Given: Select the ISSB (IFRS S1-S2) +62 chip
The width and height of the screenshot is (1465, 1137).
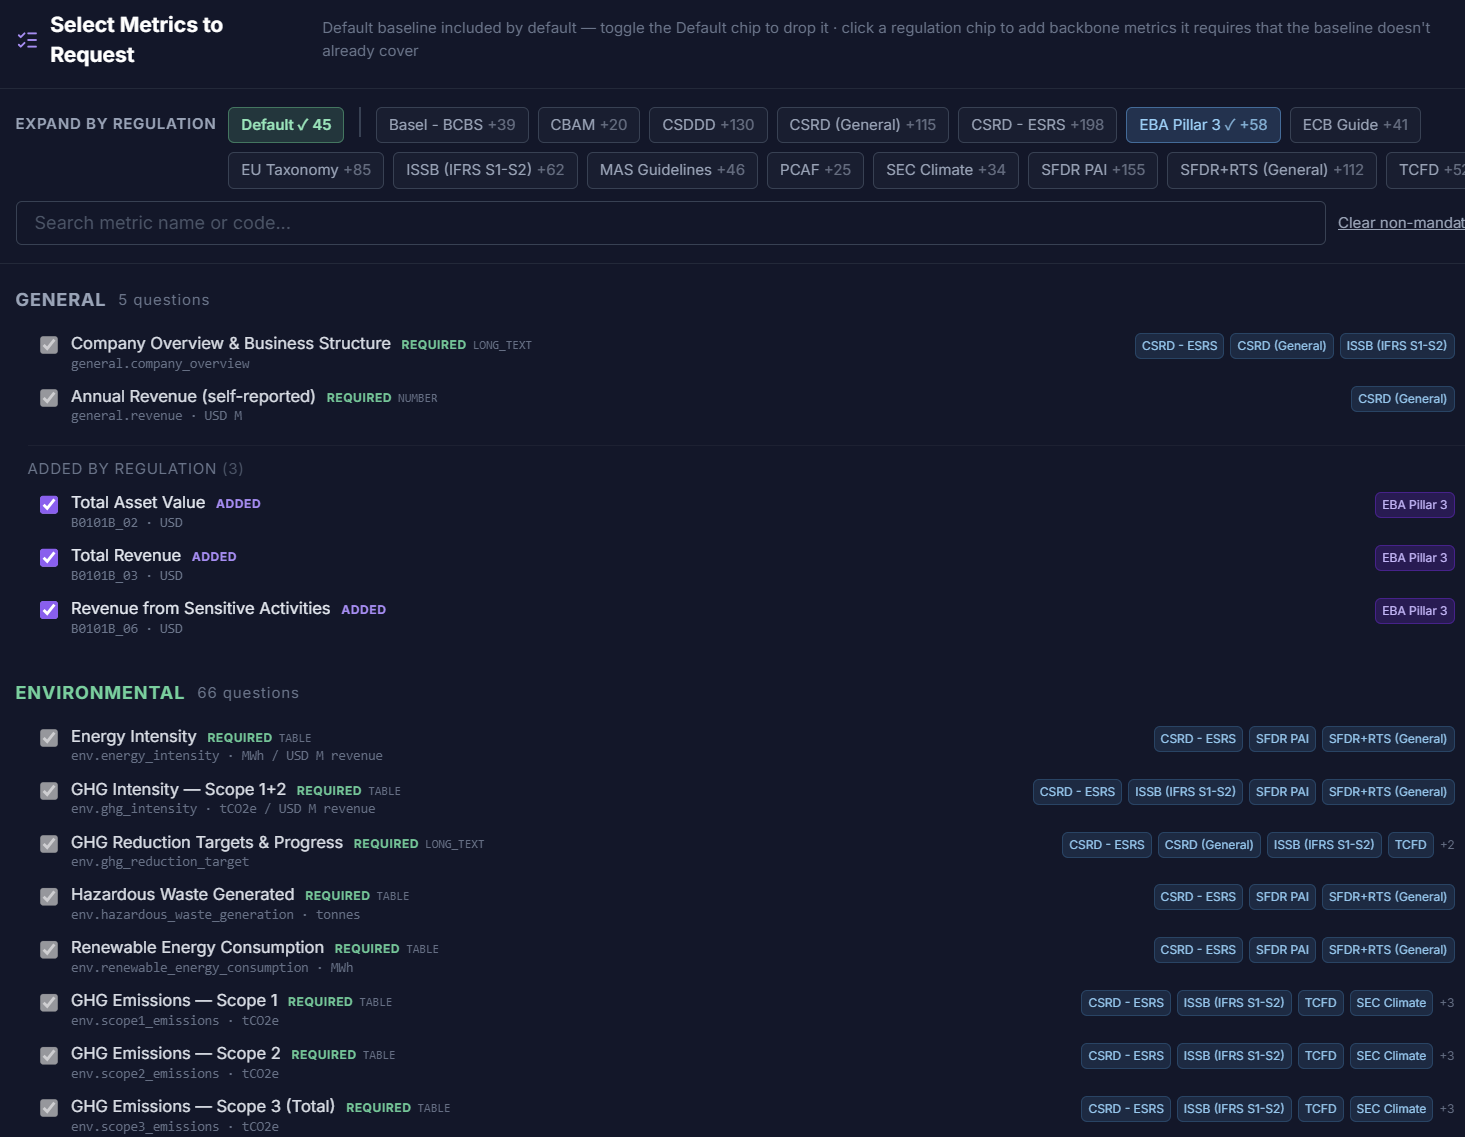Looking at the screenshot, I should (485, 170).
